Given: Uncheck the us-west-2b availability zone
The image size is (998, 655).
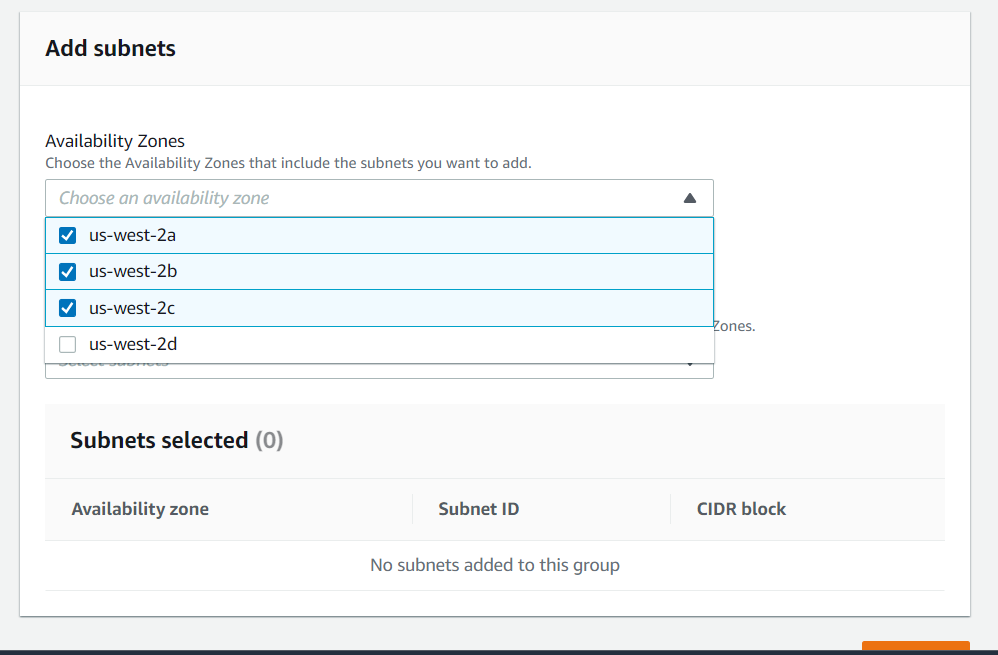Looking at the screenshot, I should pyautogui.click(x=66, y=271).
